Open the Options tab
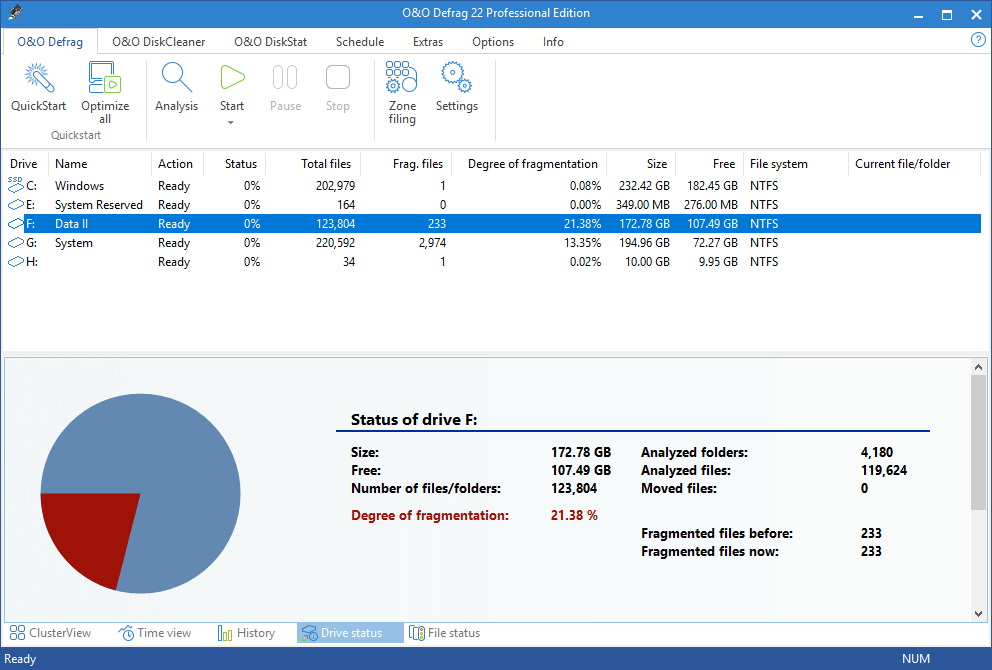The height and width of the screenshot is (670, 992). click(x=493, y=42)
